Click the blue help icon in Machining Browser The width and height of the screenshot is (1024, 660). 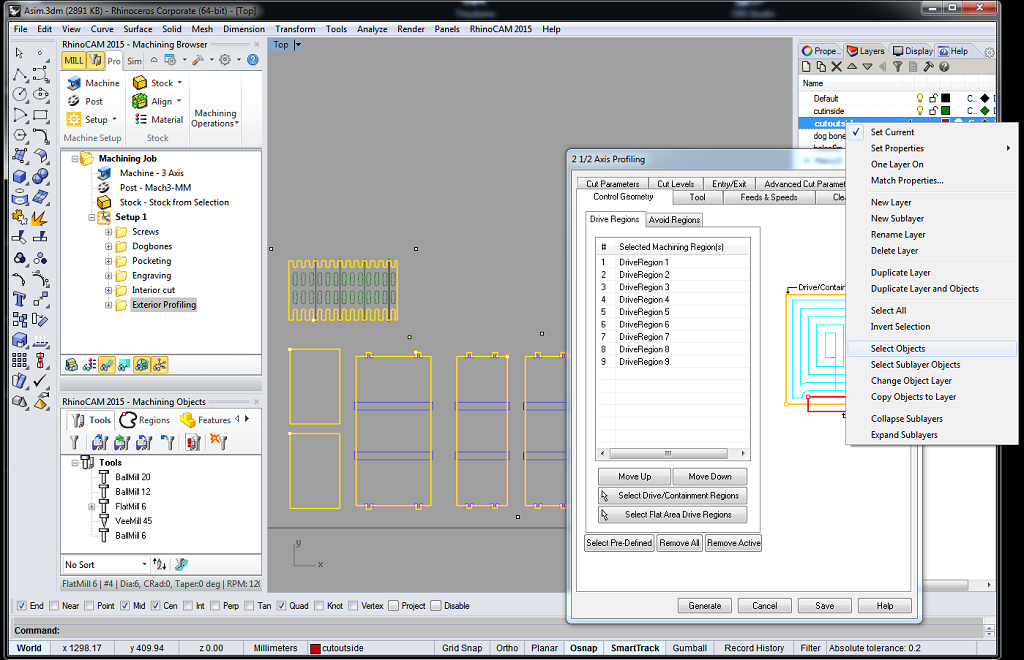pyautogui.click(x=253, y=60)
